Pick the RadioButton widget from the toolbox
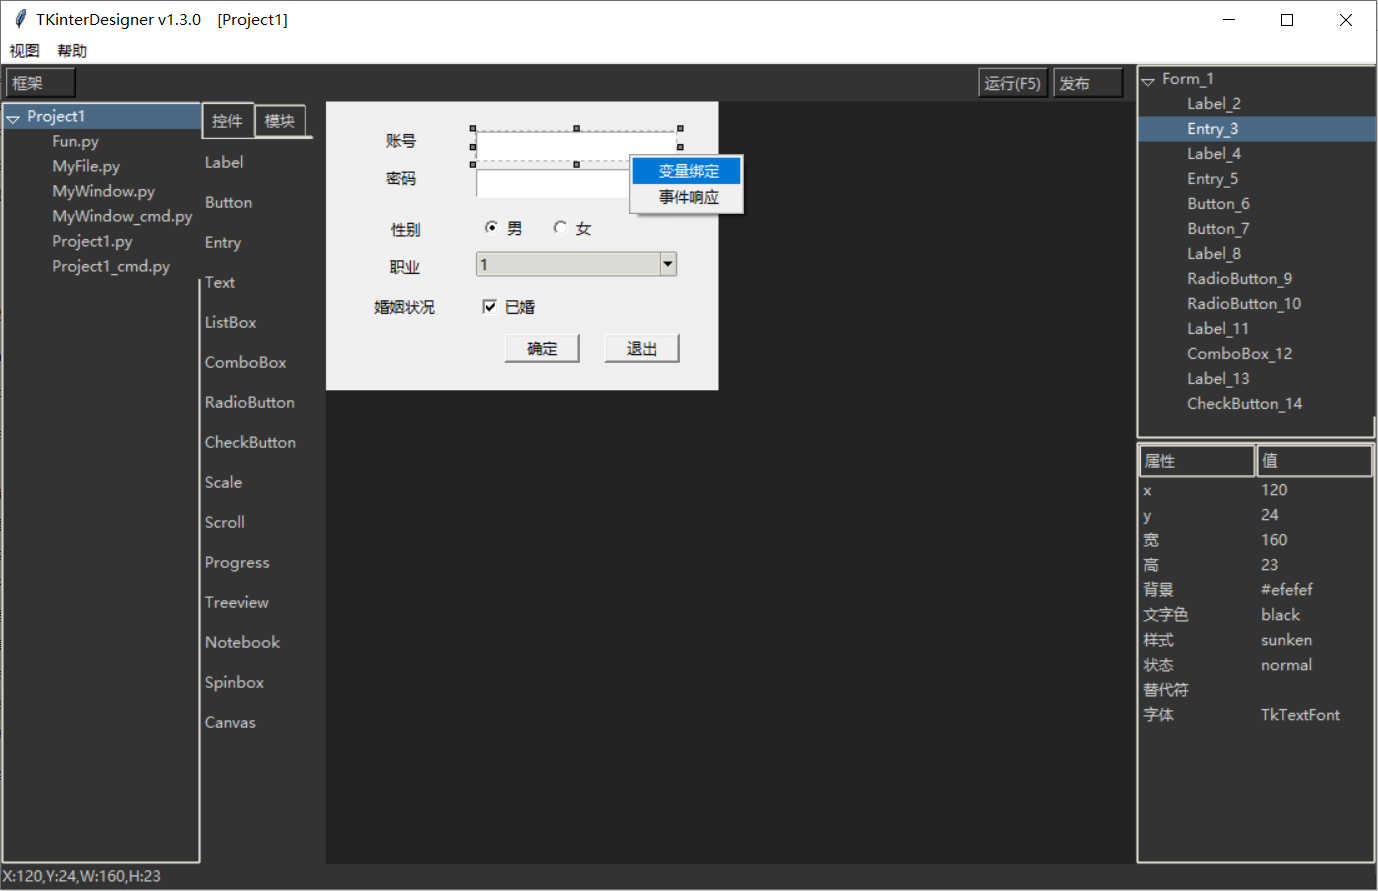 coord(249,402)
